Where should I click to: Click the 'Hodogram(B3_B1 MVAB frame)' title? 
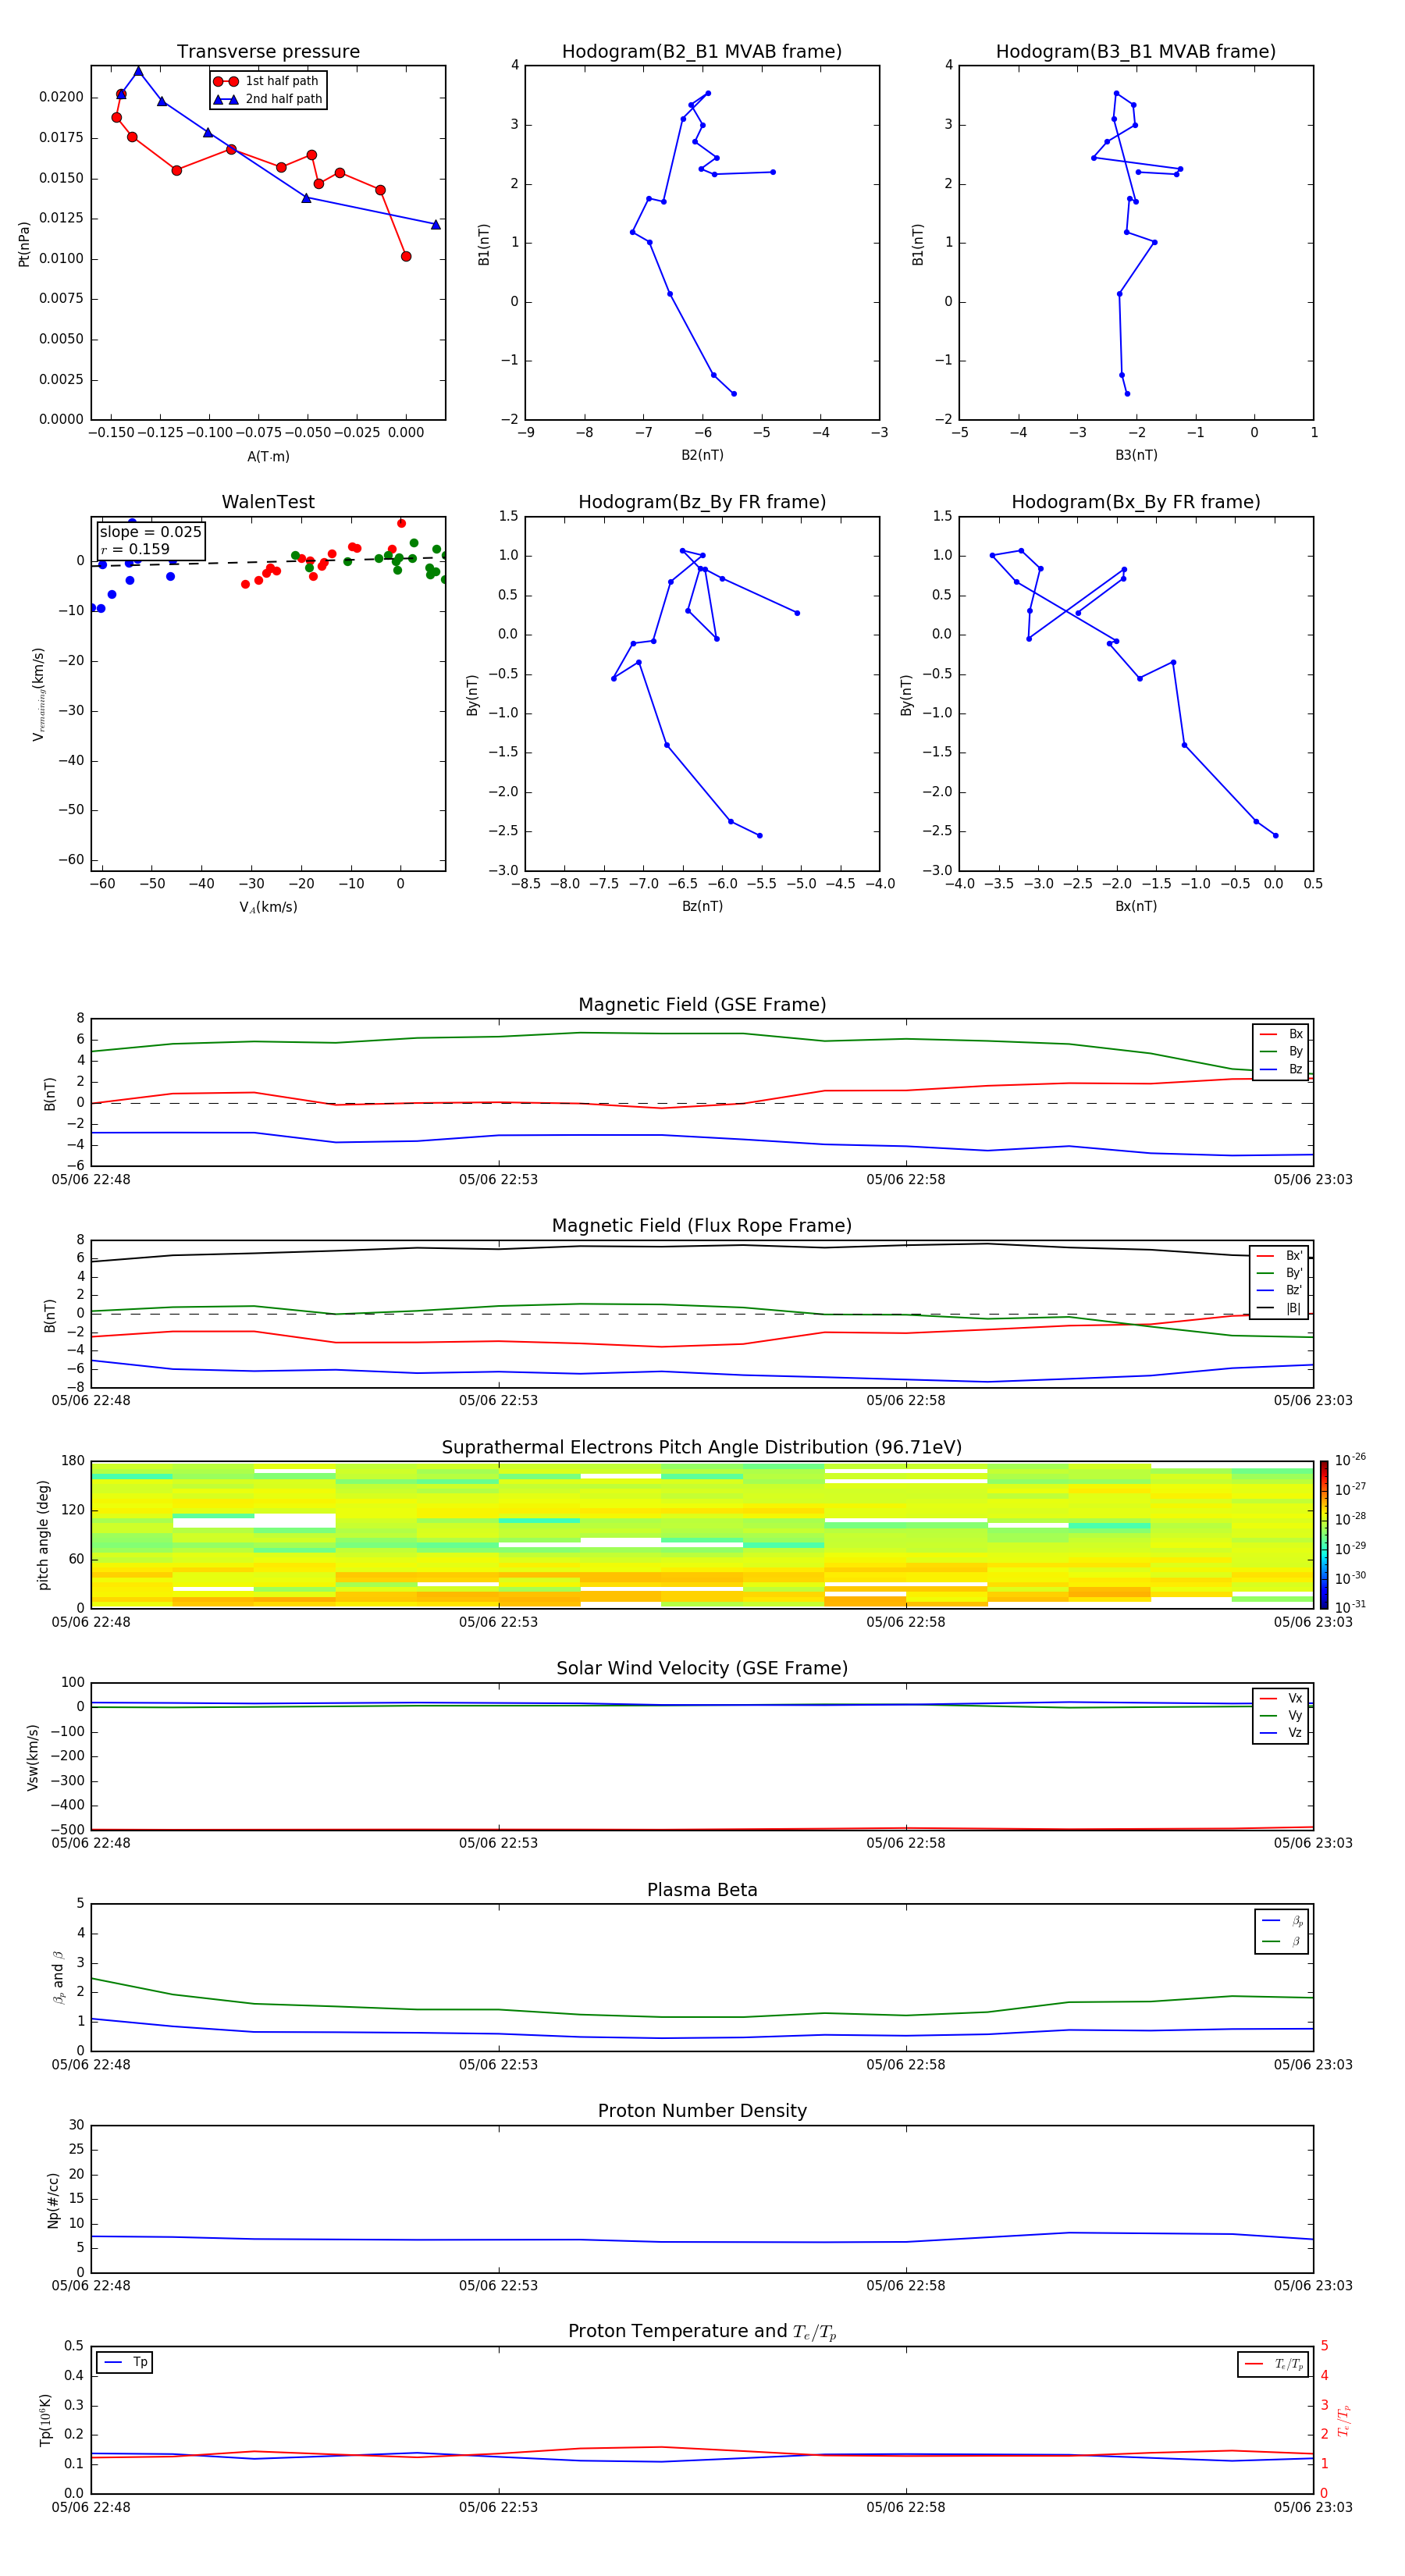[1136, 52]
